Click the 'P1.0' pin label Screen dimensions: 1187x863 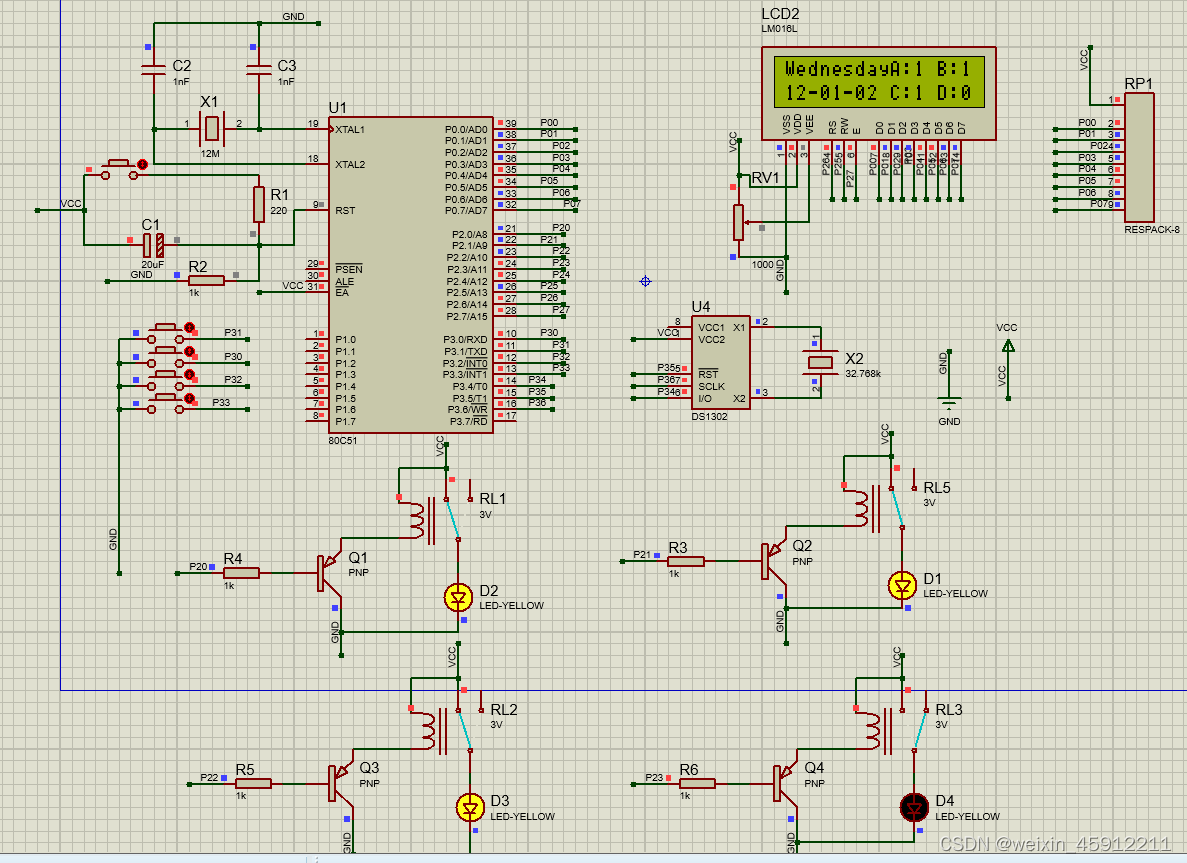pos(345,340)
